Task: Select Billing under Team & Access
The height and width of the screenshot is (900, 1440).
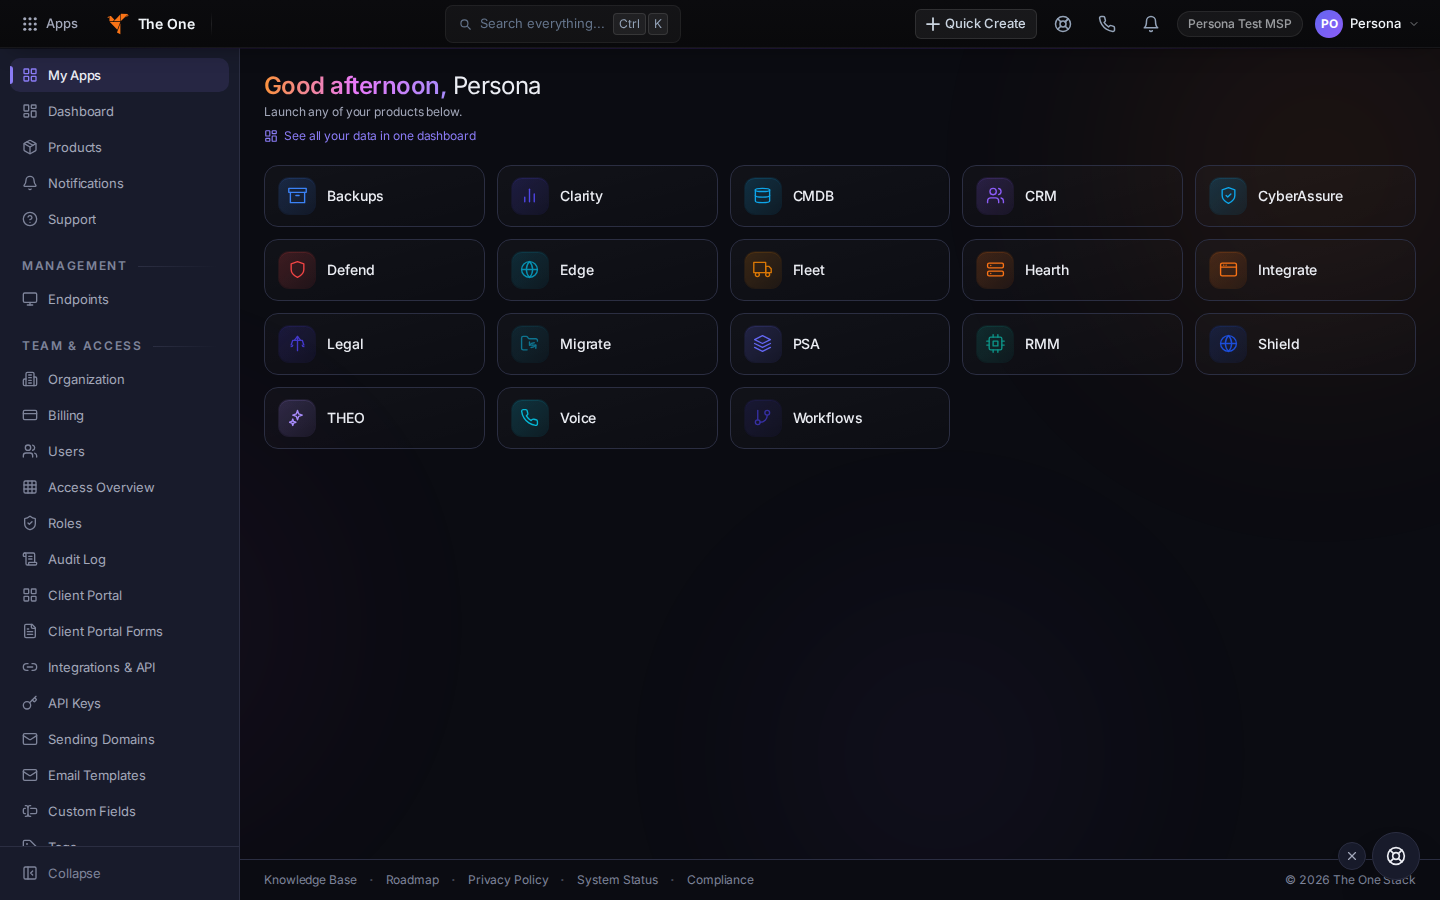Action: pos(120,415)
